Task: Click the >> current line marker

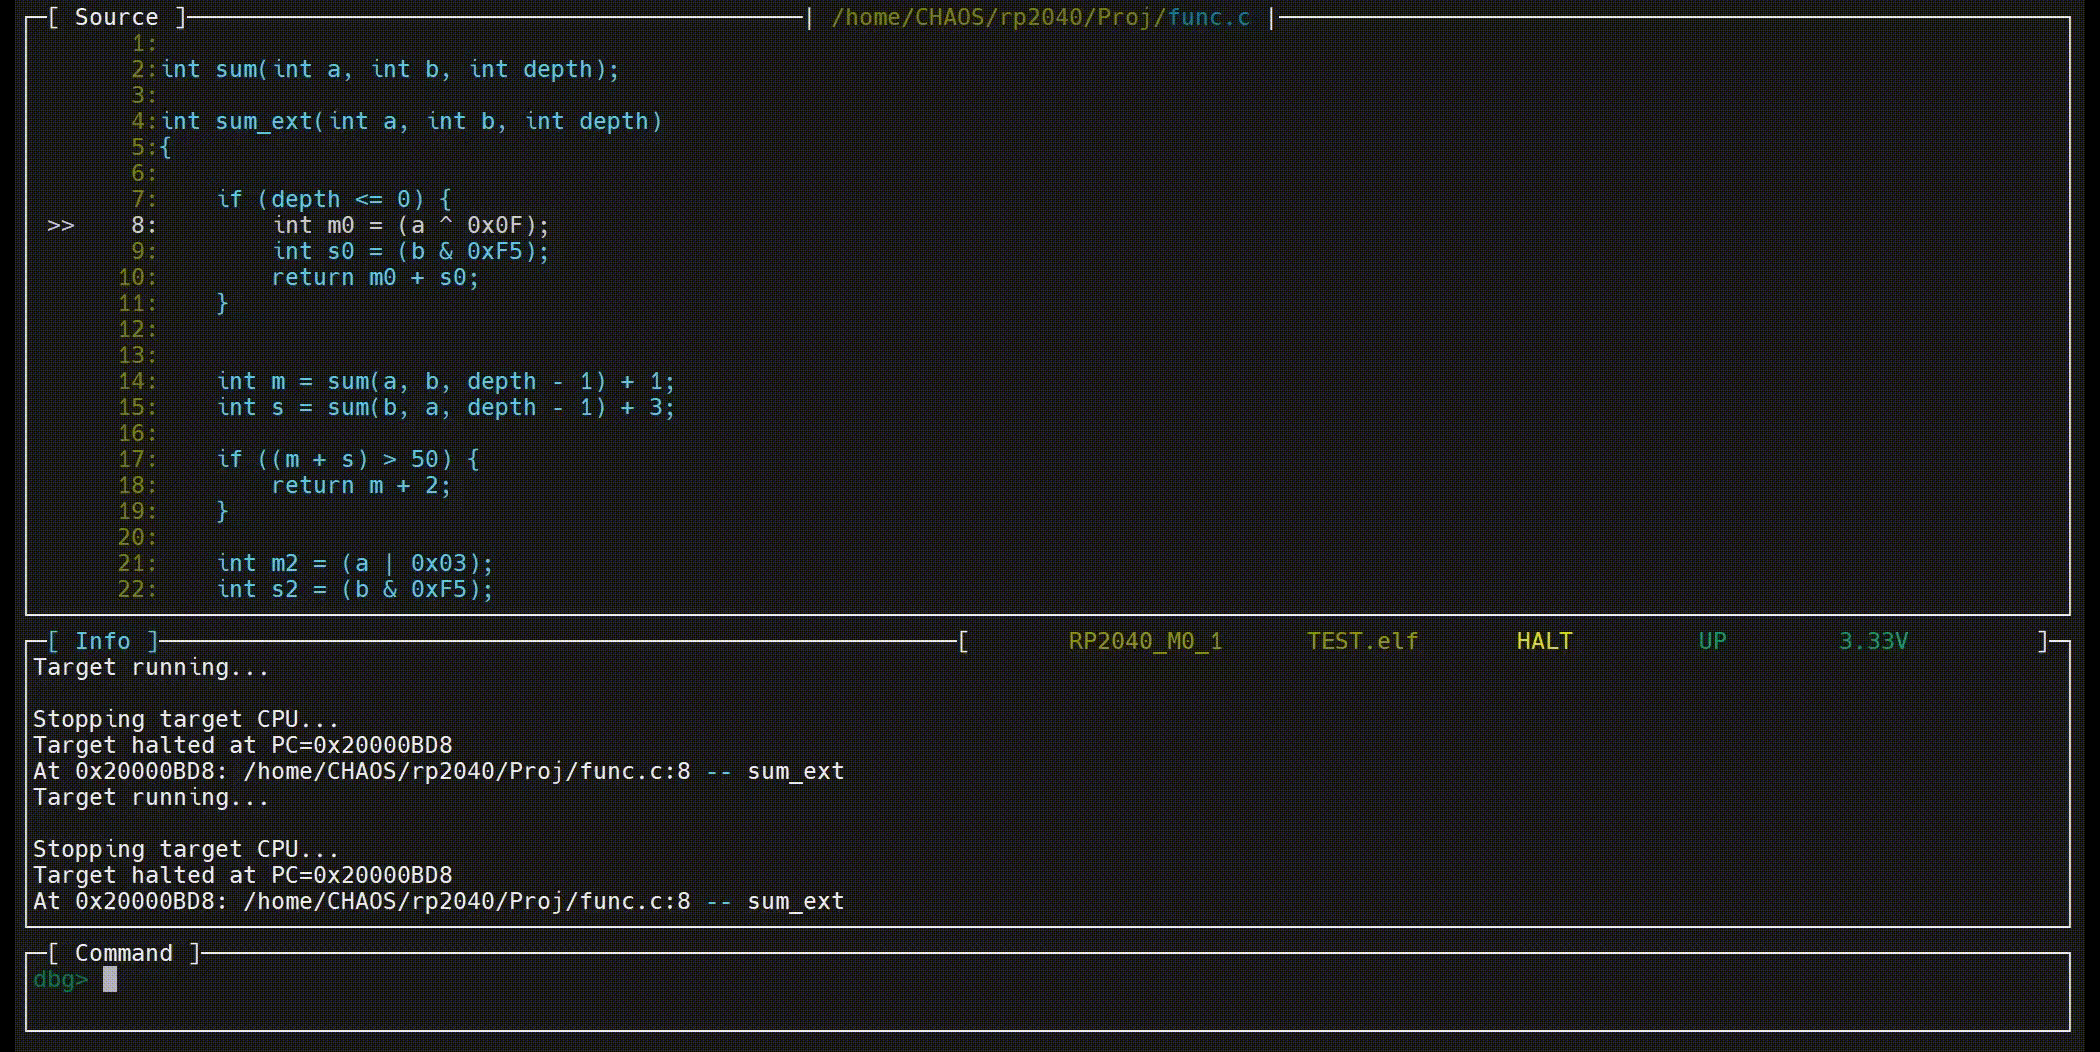Action: [x=60, y=226]
